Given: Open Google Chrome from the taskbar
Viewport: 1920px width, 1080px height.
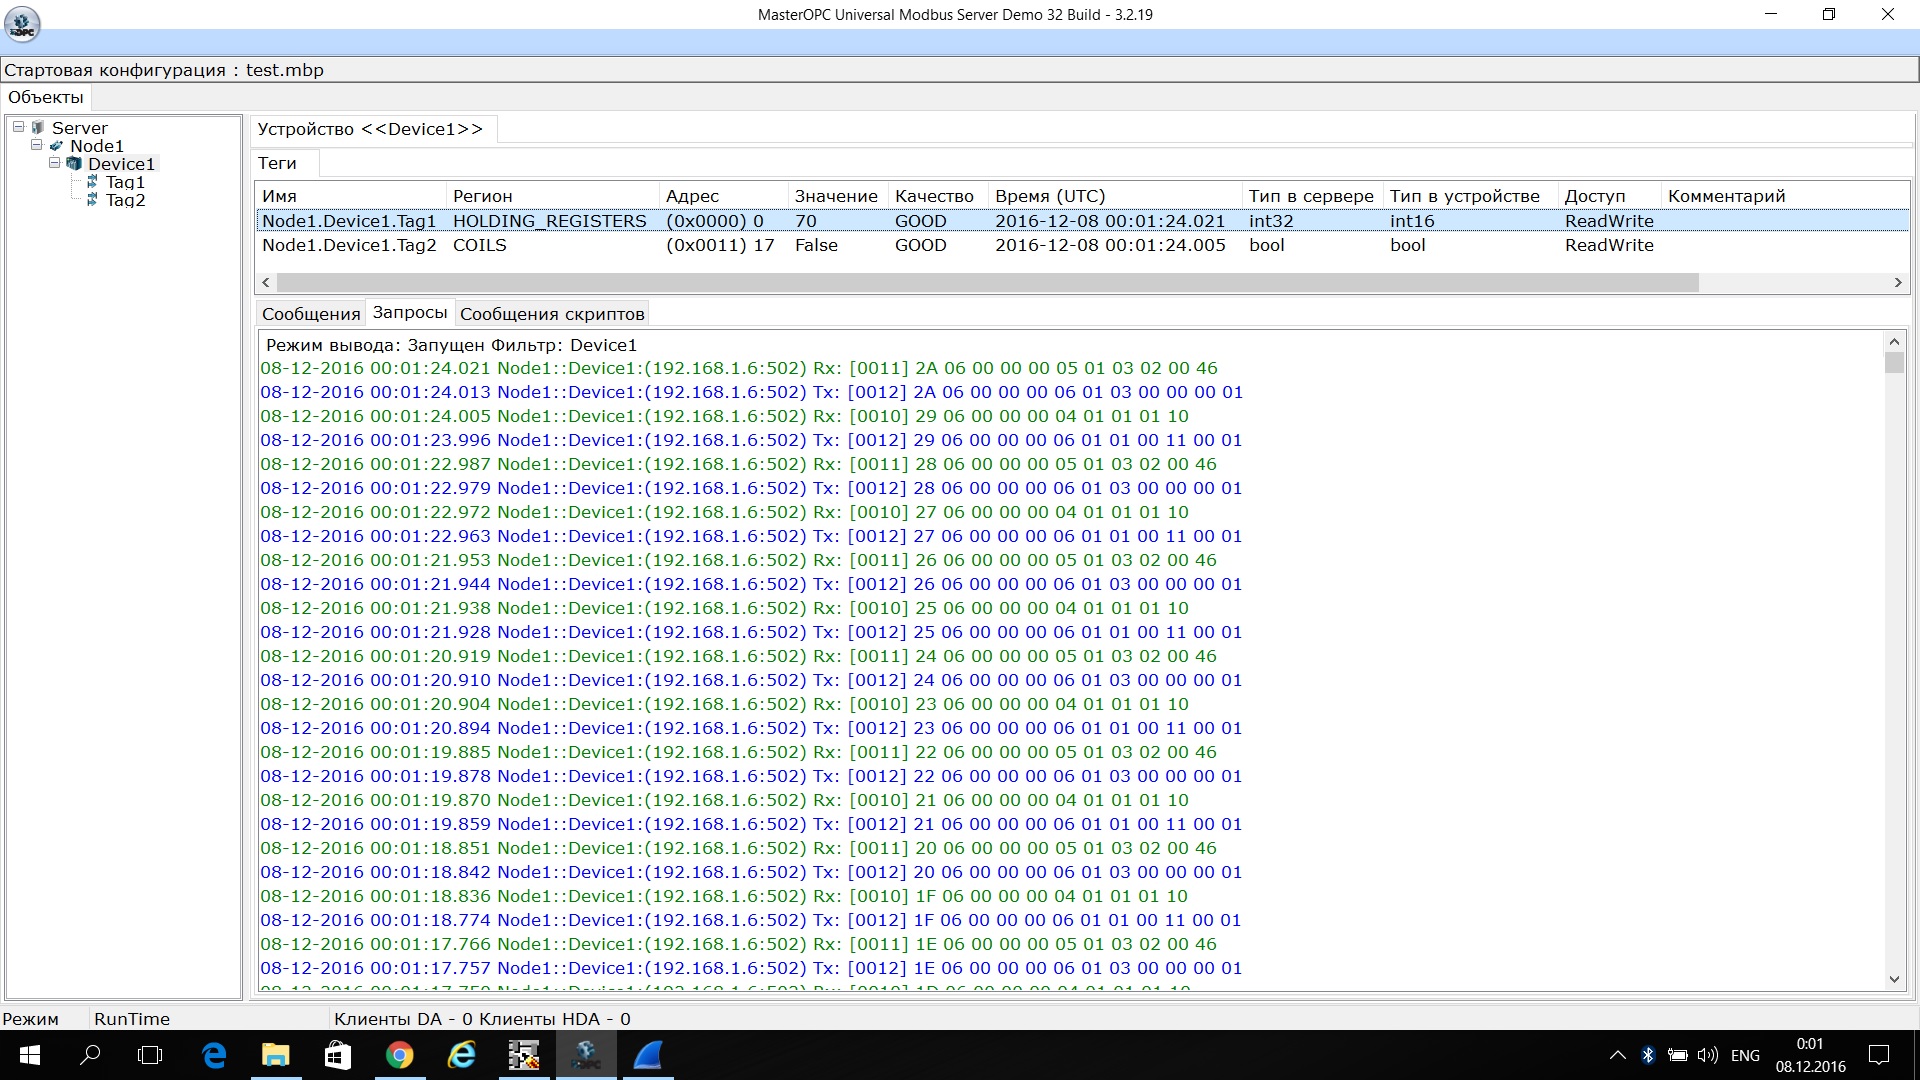Looking at the screenshot, I should click(x=399, y=1055).
